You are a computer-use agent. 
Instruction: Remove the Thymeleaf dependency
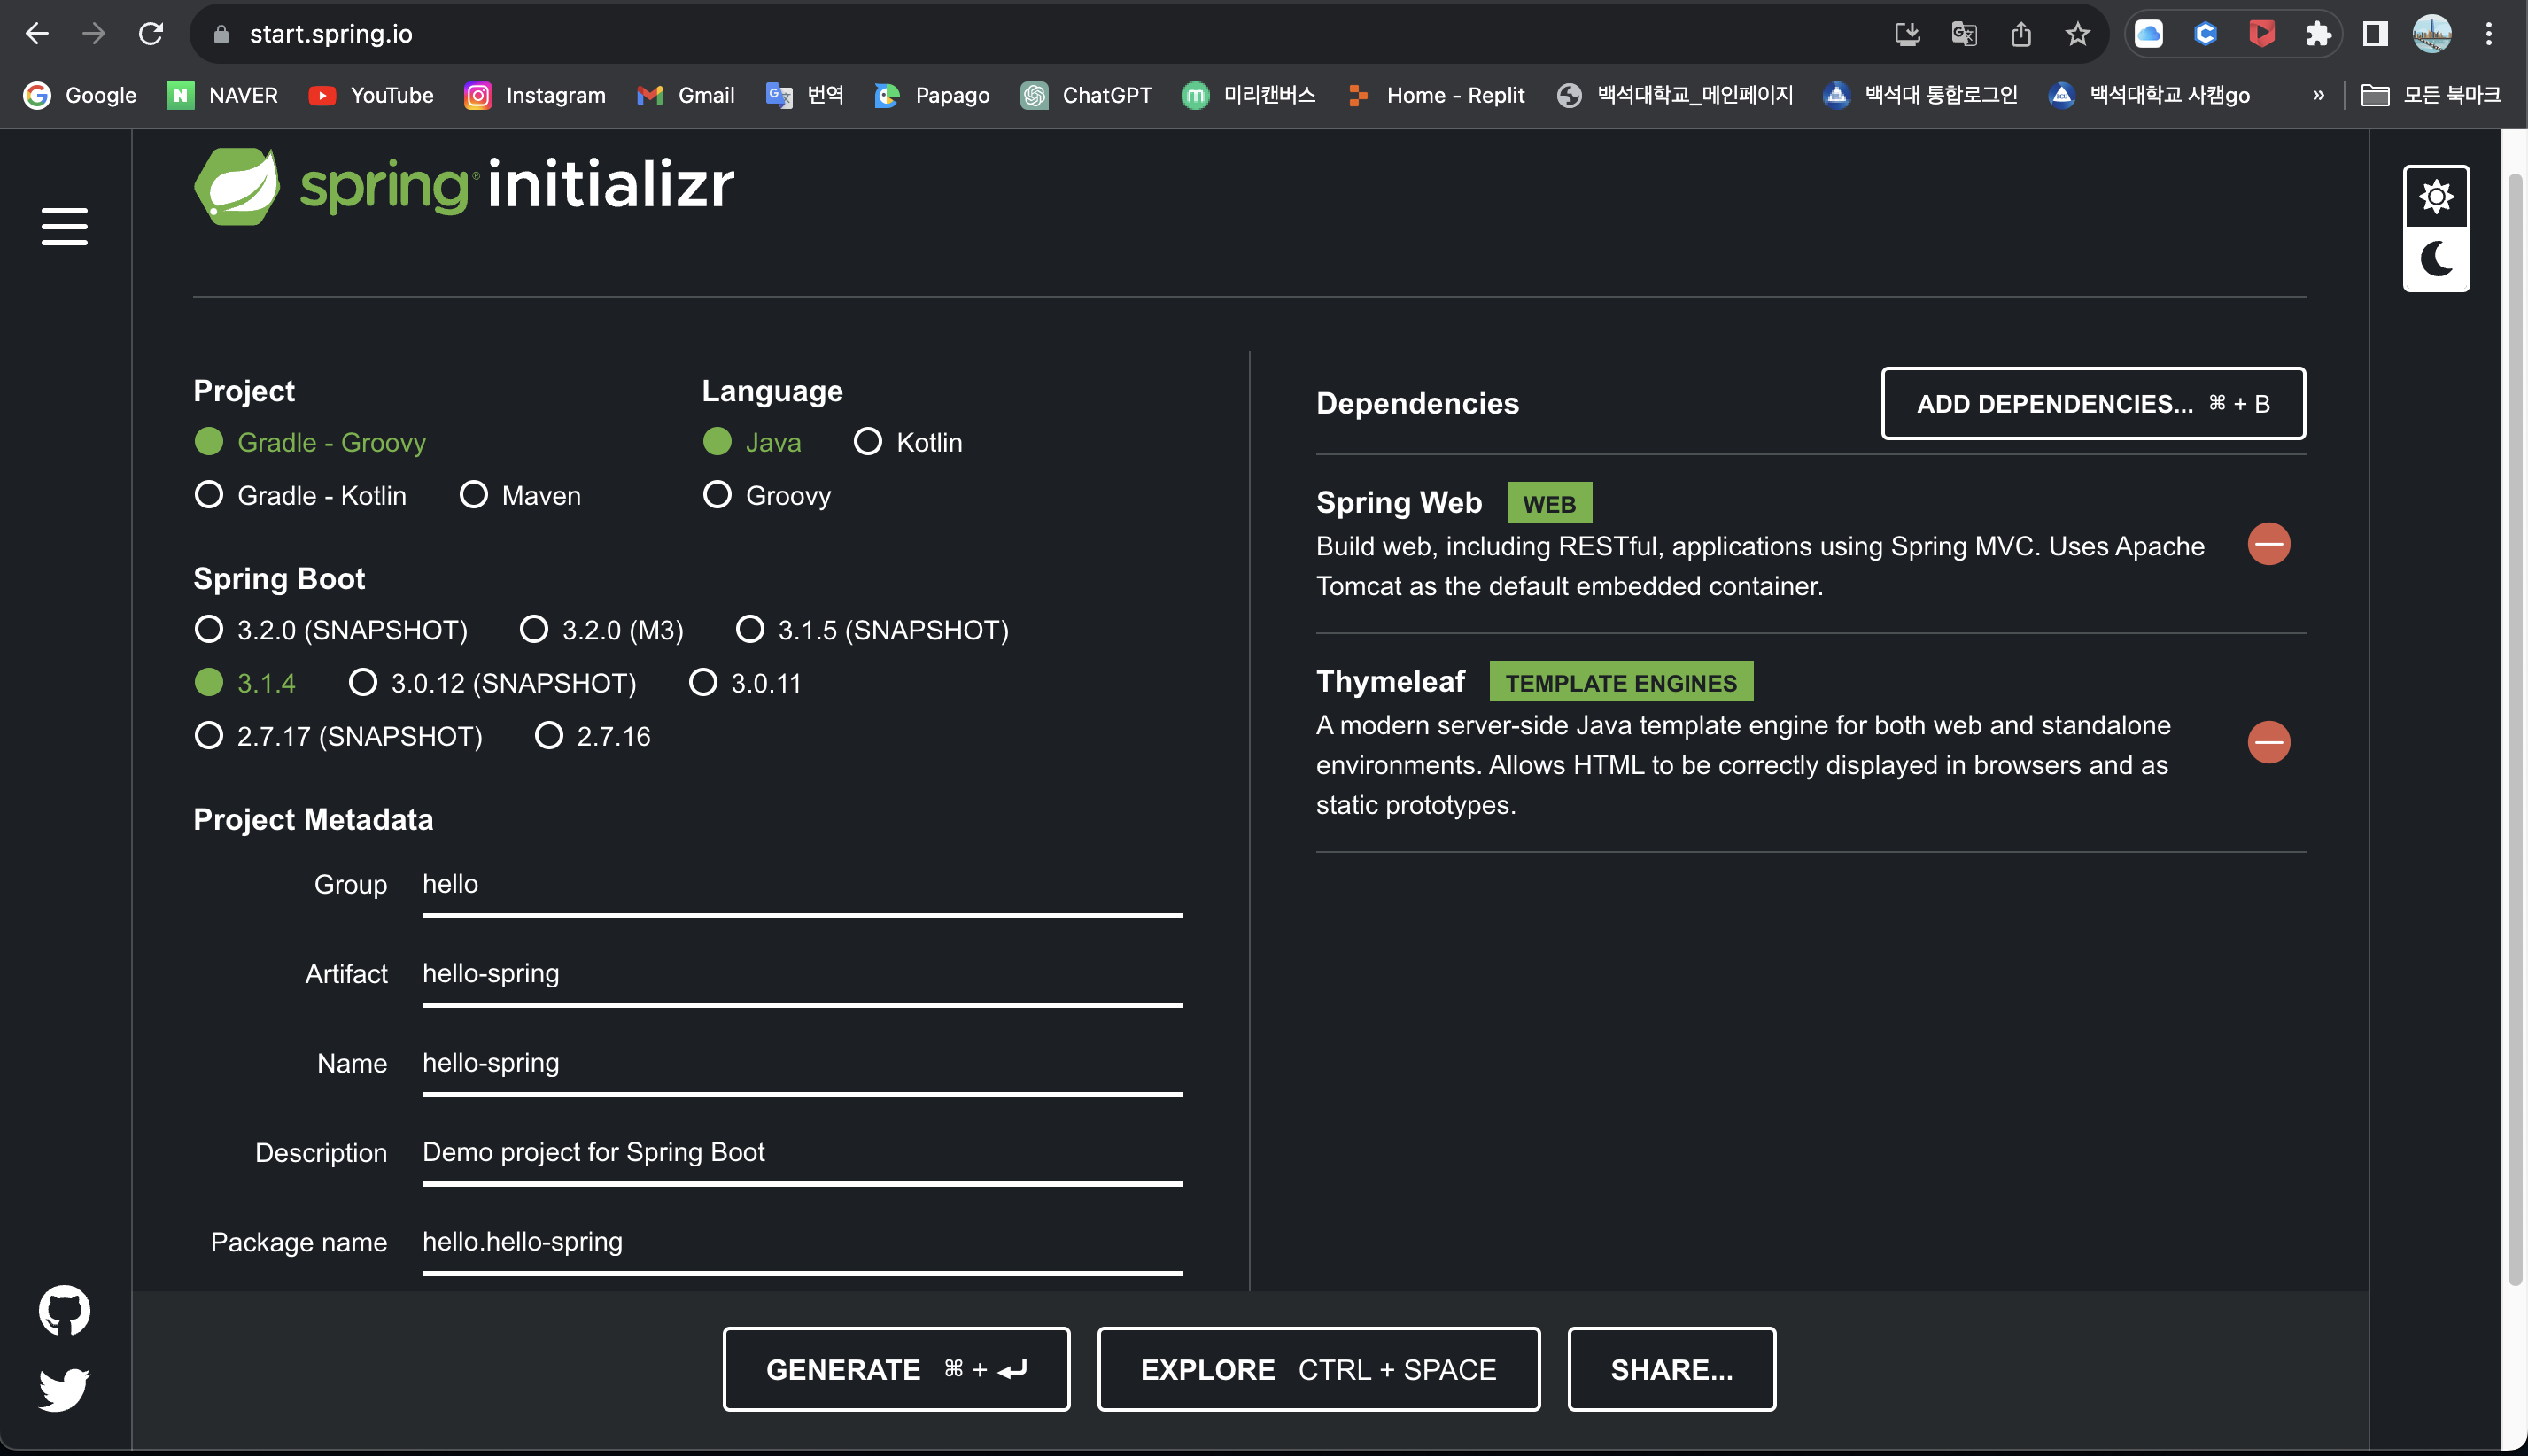pyautogui.click(x=2268, y=742)
